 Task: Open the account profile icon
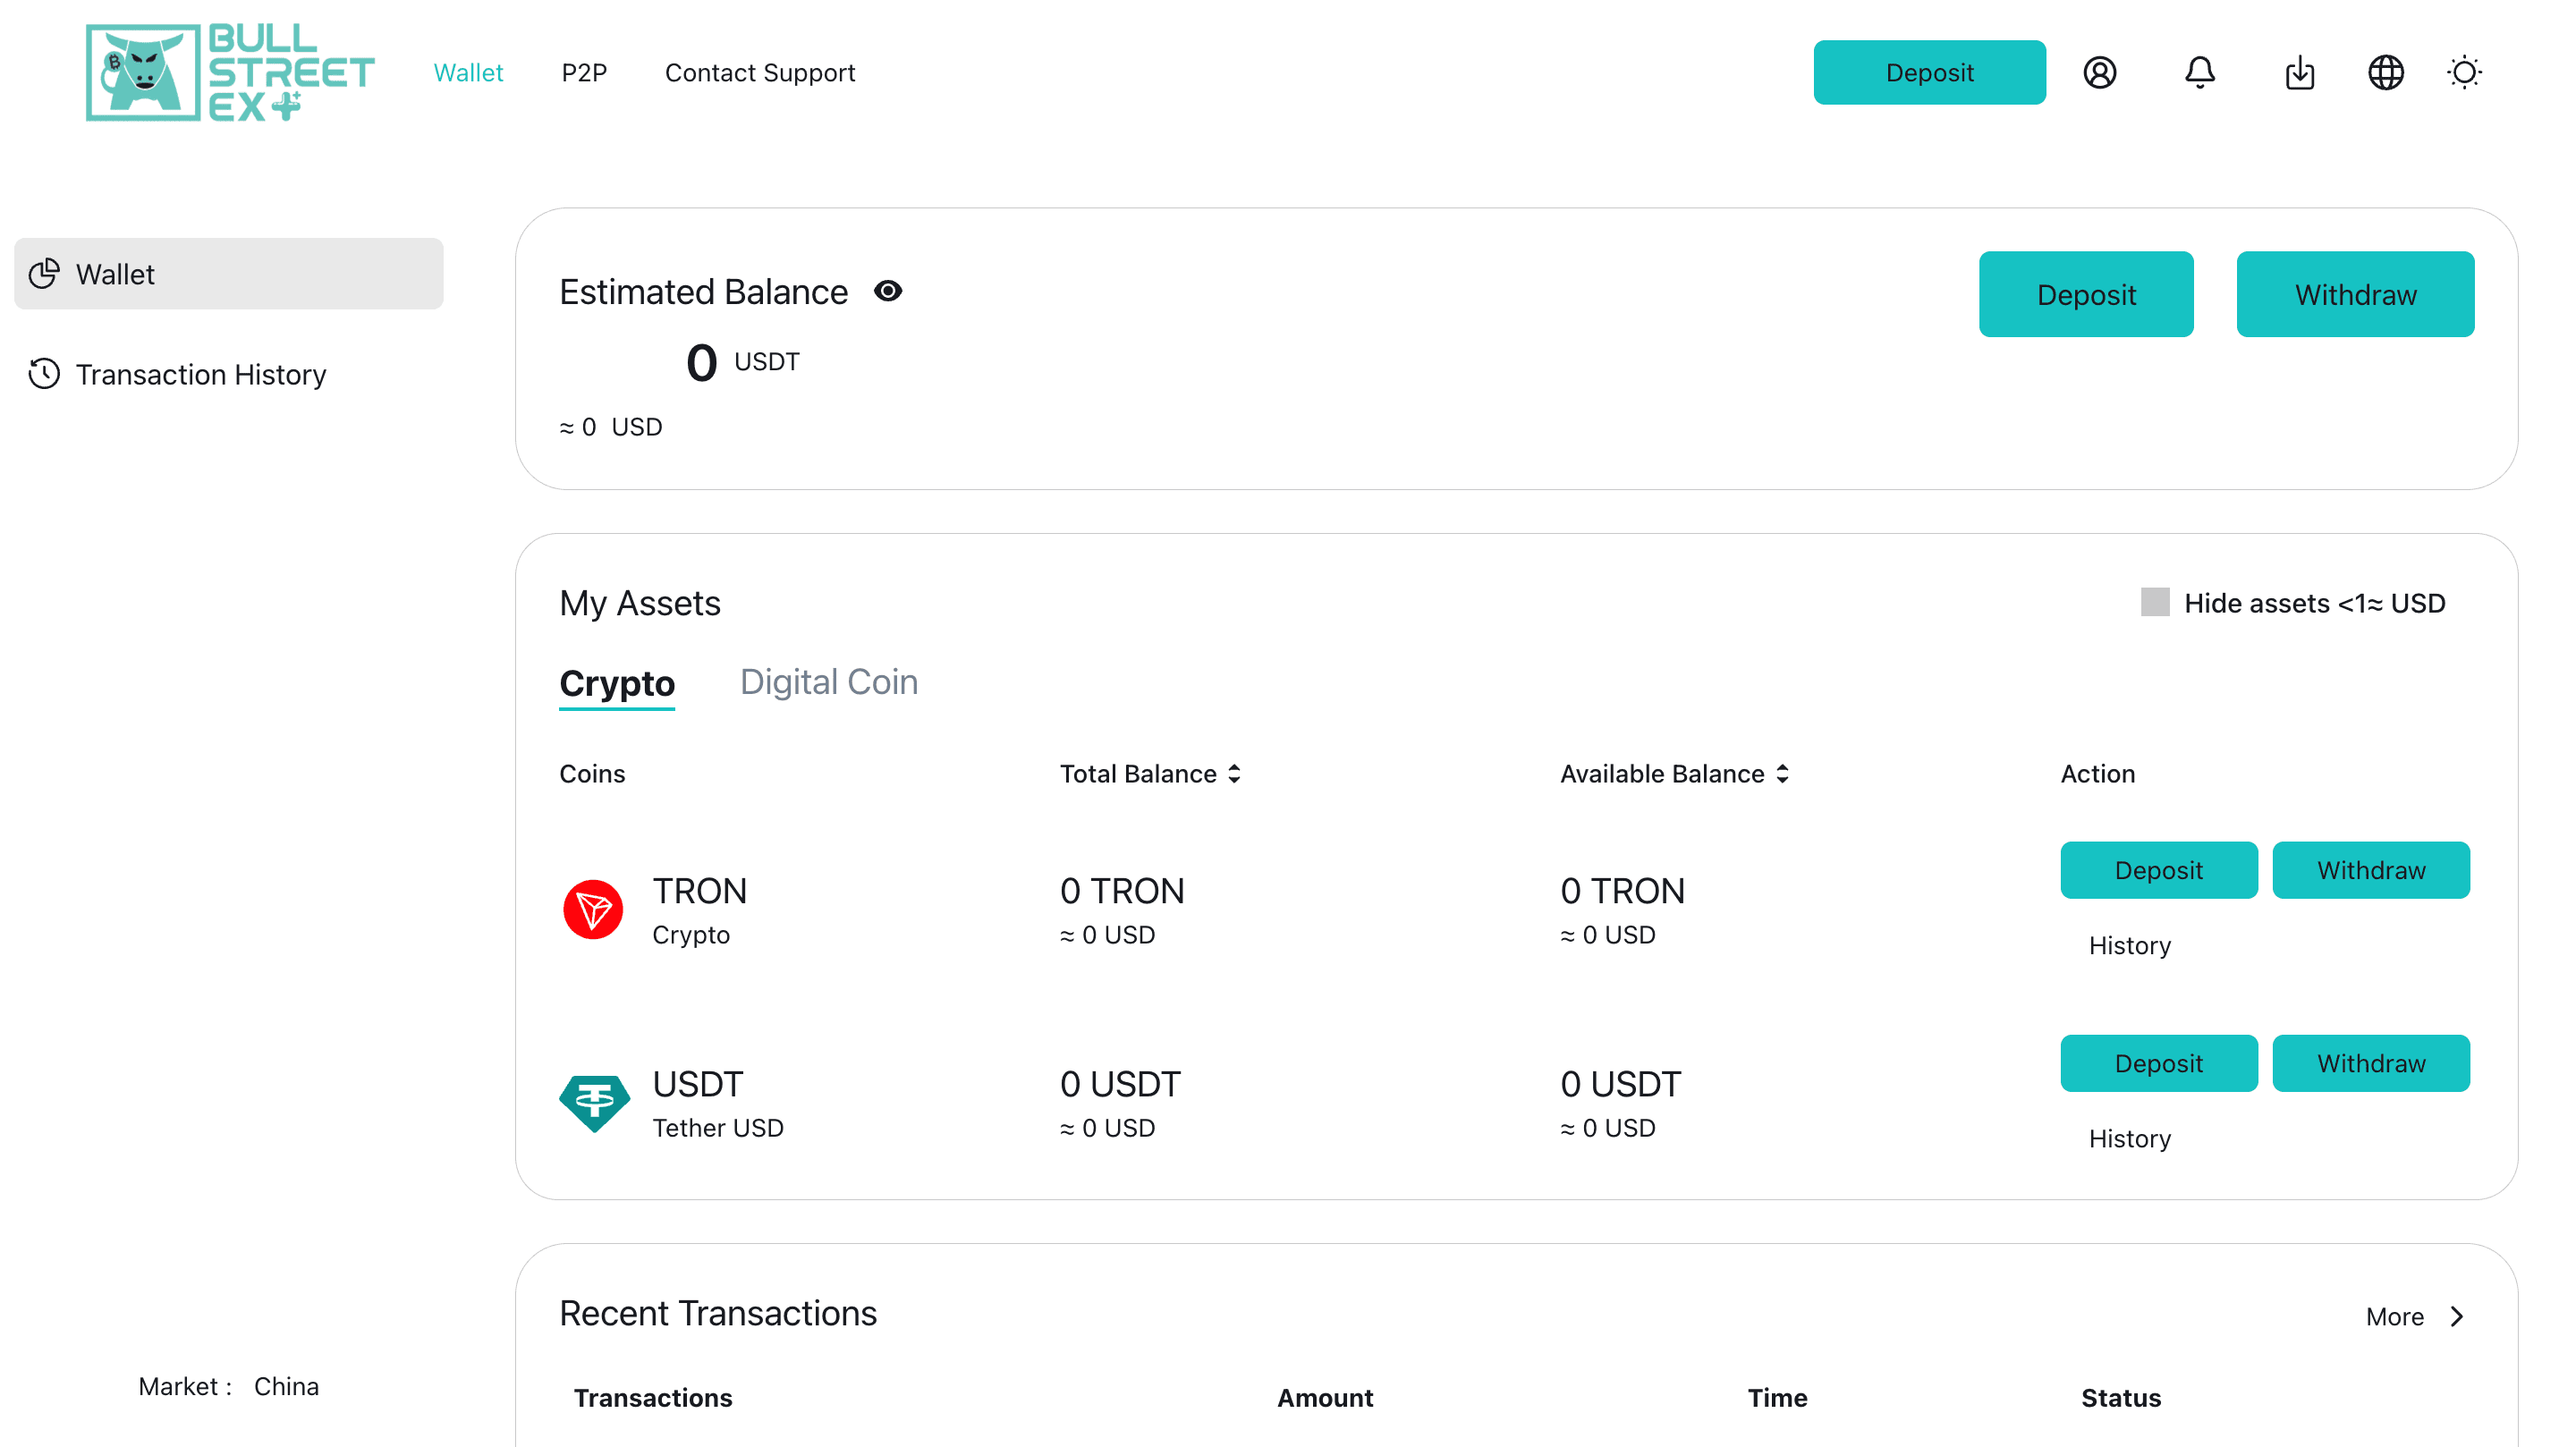point(2101,72)
